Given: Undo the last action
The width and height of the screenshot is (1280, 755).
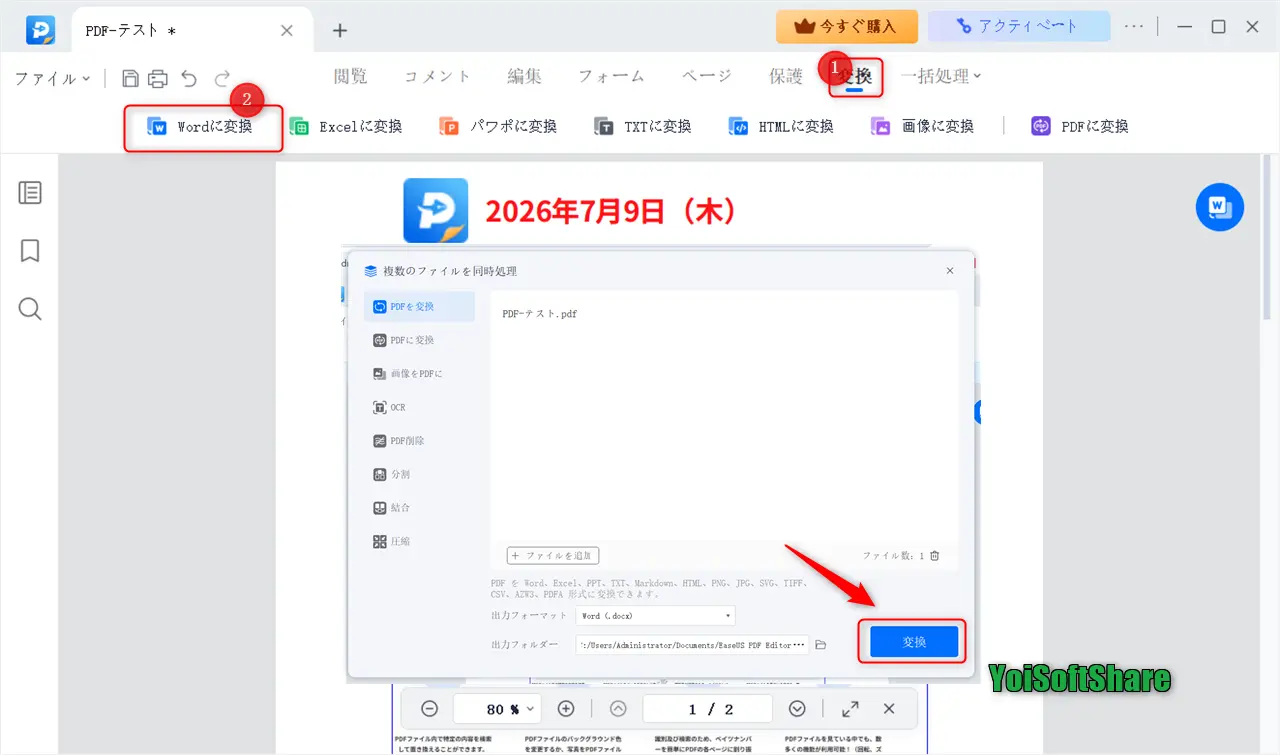Looking at the screenshot, I should [x=190, y=78].
